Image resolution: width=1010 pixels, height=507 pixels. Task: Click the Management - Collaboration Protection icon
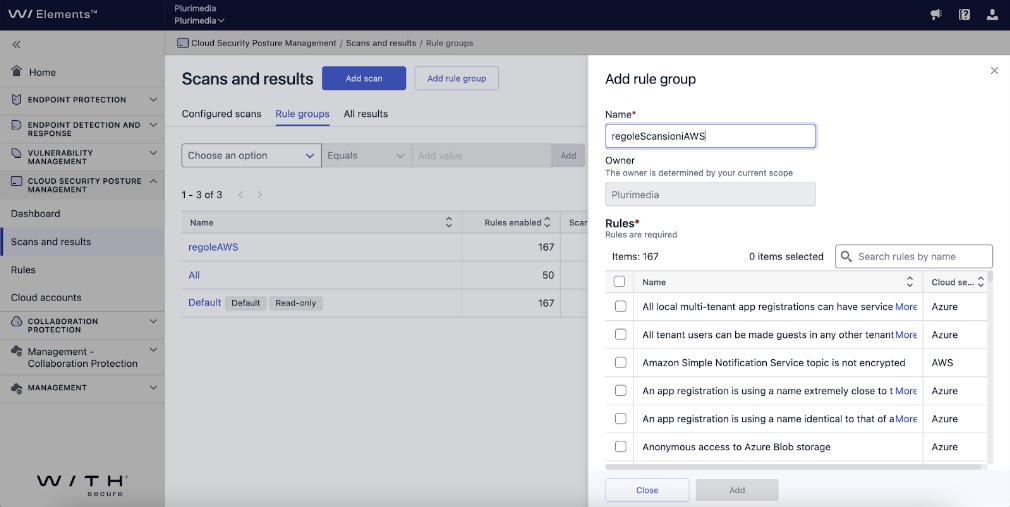[x=17, y=351]
